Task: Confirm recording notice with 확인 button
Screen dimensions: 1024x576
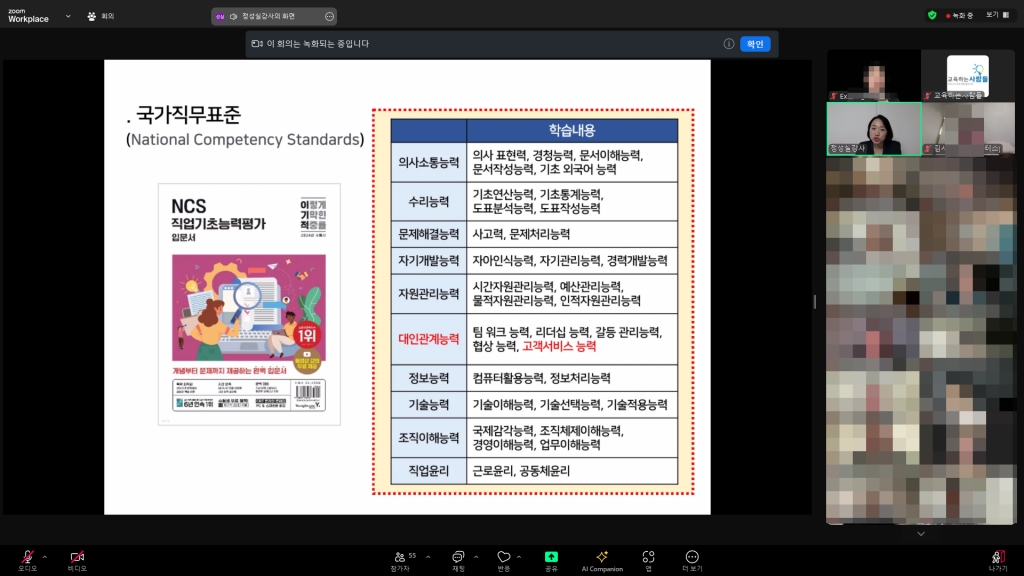Action: [x=755, y=44]
